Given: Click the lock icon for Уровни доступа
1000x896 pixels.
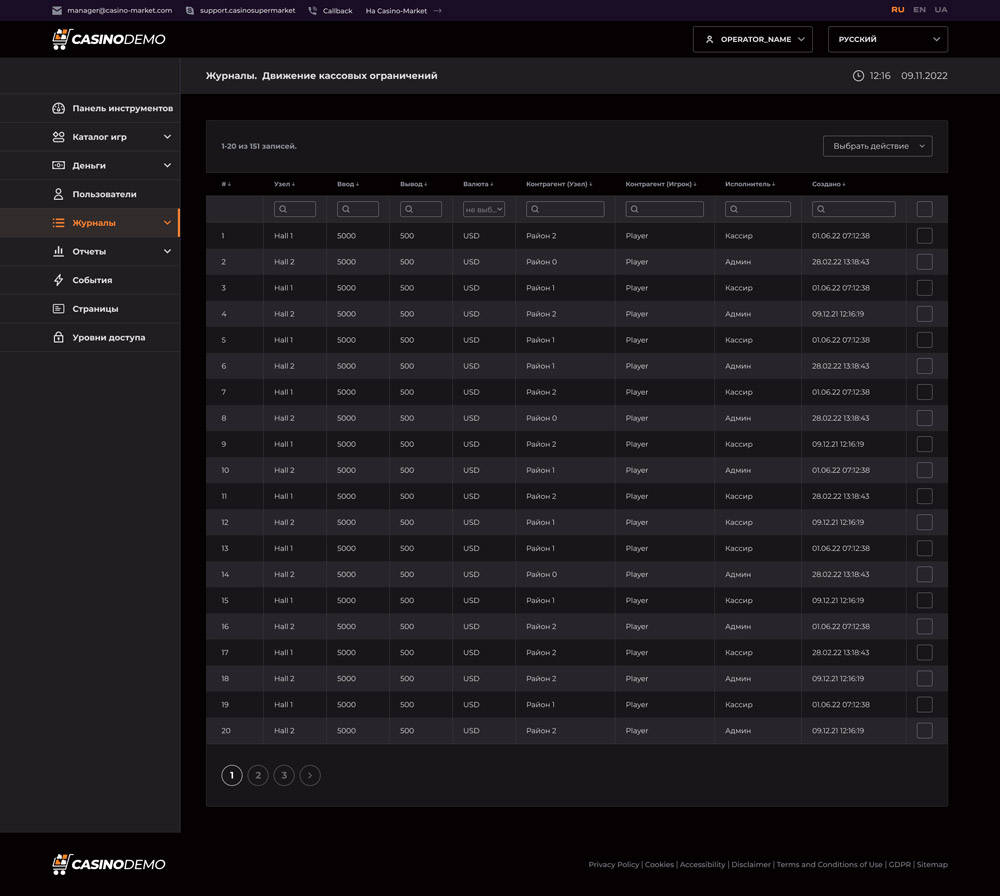Looking at the screenshot, I should point(58,337).
